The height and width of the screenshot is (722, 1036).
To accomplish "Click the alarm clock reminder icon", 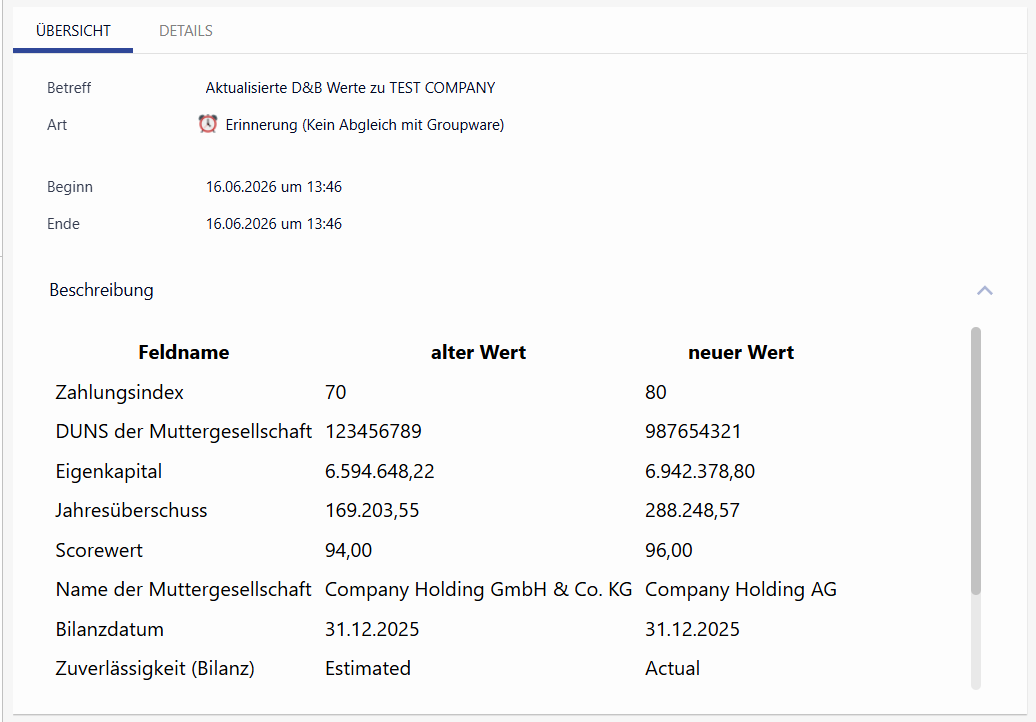I will pyautogui.click(x=208, y=124).
